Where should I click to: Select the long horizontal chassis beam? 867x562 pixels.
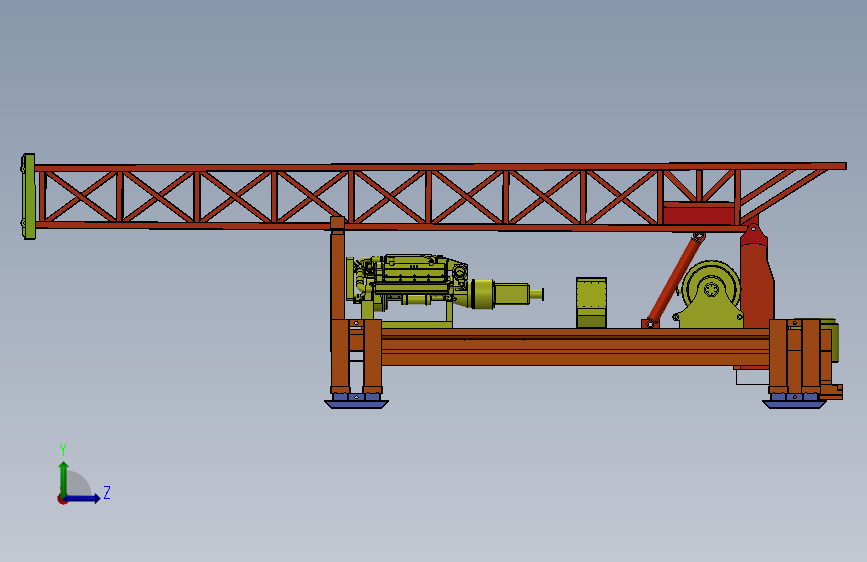click(x=575, y=347)
